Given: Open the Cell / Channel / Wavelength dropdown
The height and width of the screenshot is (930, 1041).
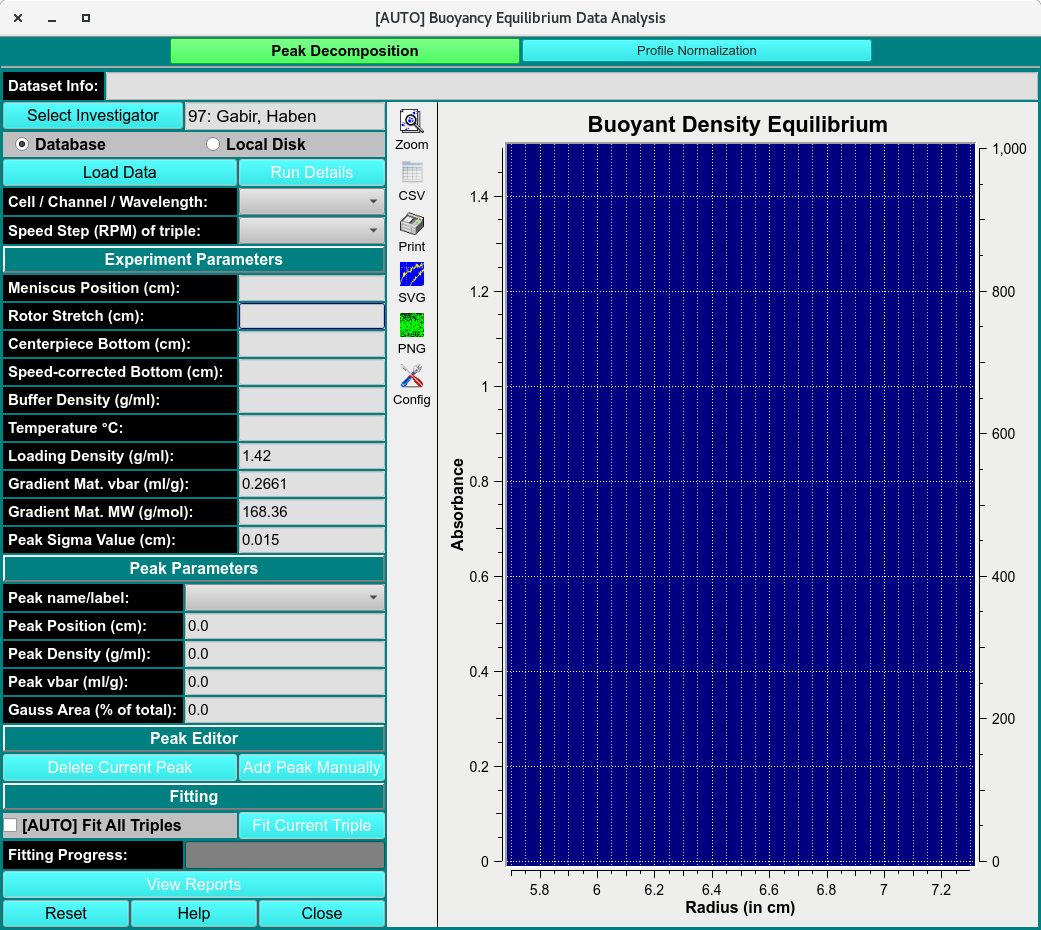Looking at the screenshot, I should click(x=311, y=202).
